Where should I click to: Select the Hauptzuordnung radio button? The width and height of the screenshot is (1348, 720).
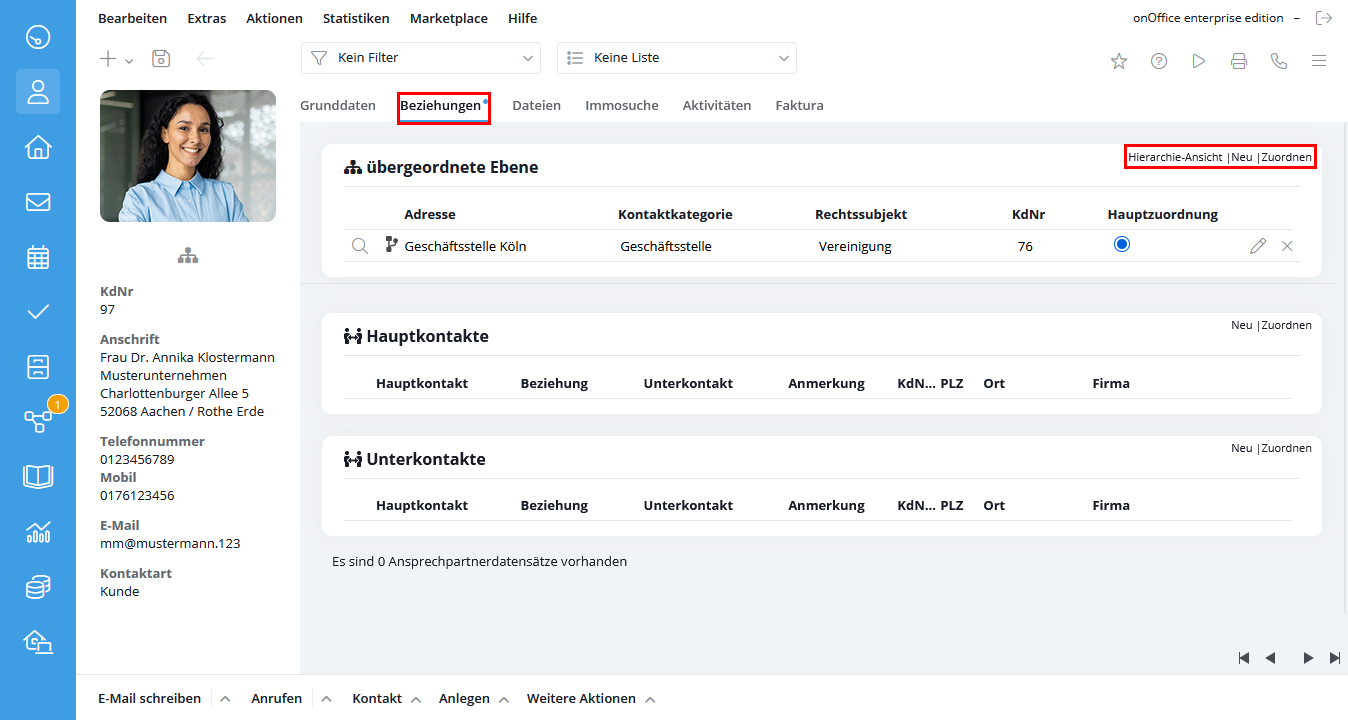(x=1122, y=244)
